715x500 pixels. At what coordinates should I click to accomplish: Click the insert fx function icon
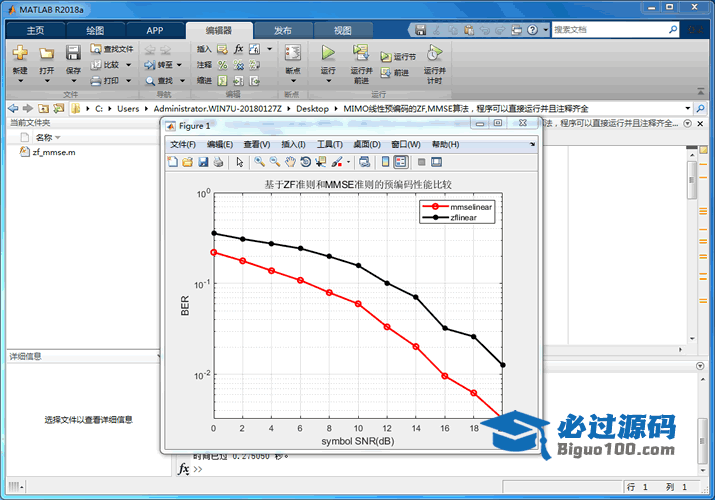(x=238, y=49)
